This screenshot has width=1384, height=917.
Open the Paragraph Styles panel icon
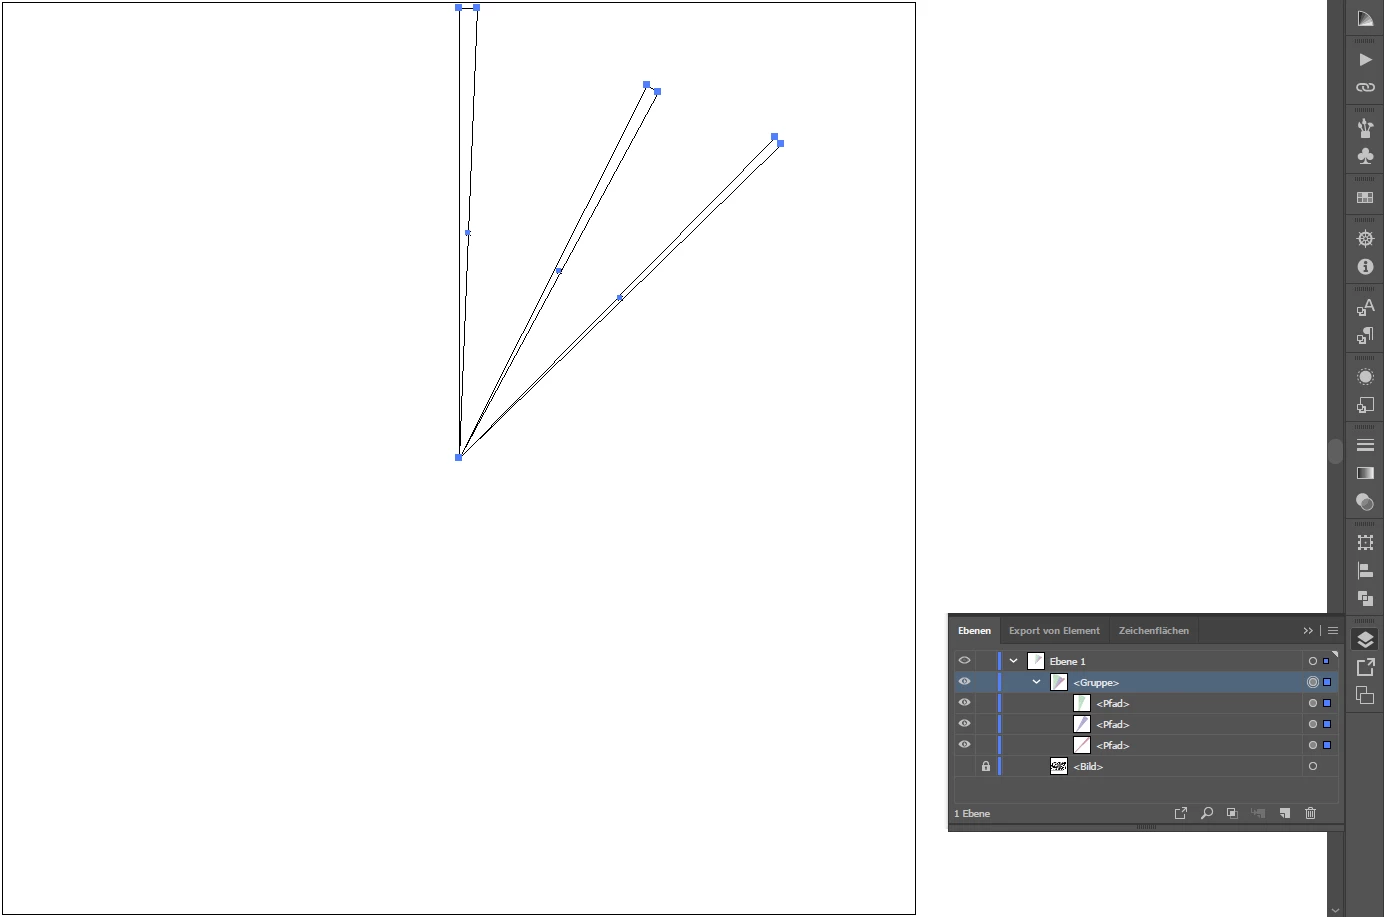pos(1365,335)
